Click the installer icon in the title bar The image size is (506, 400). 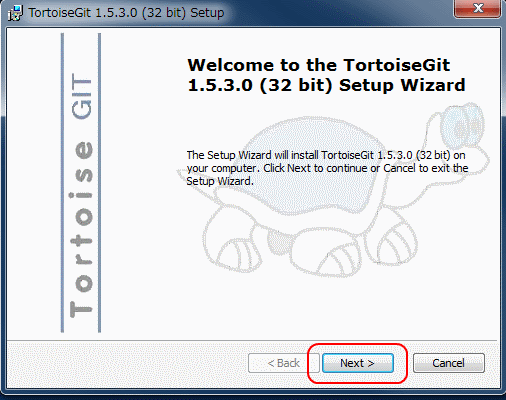(x=15, y=13)
